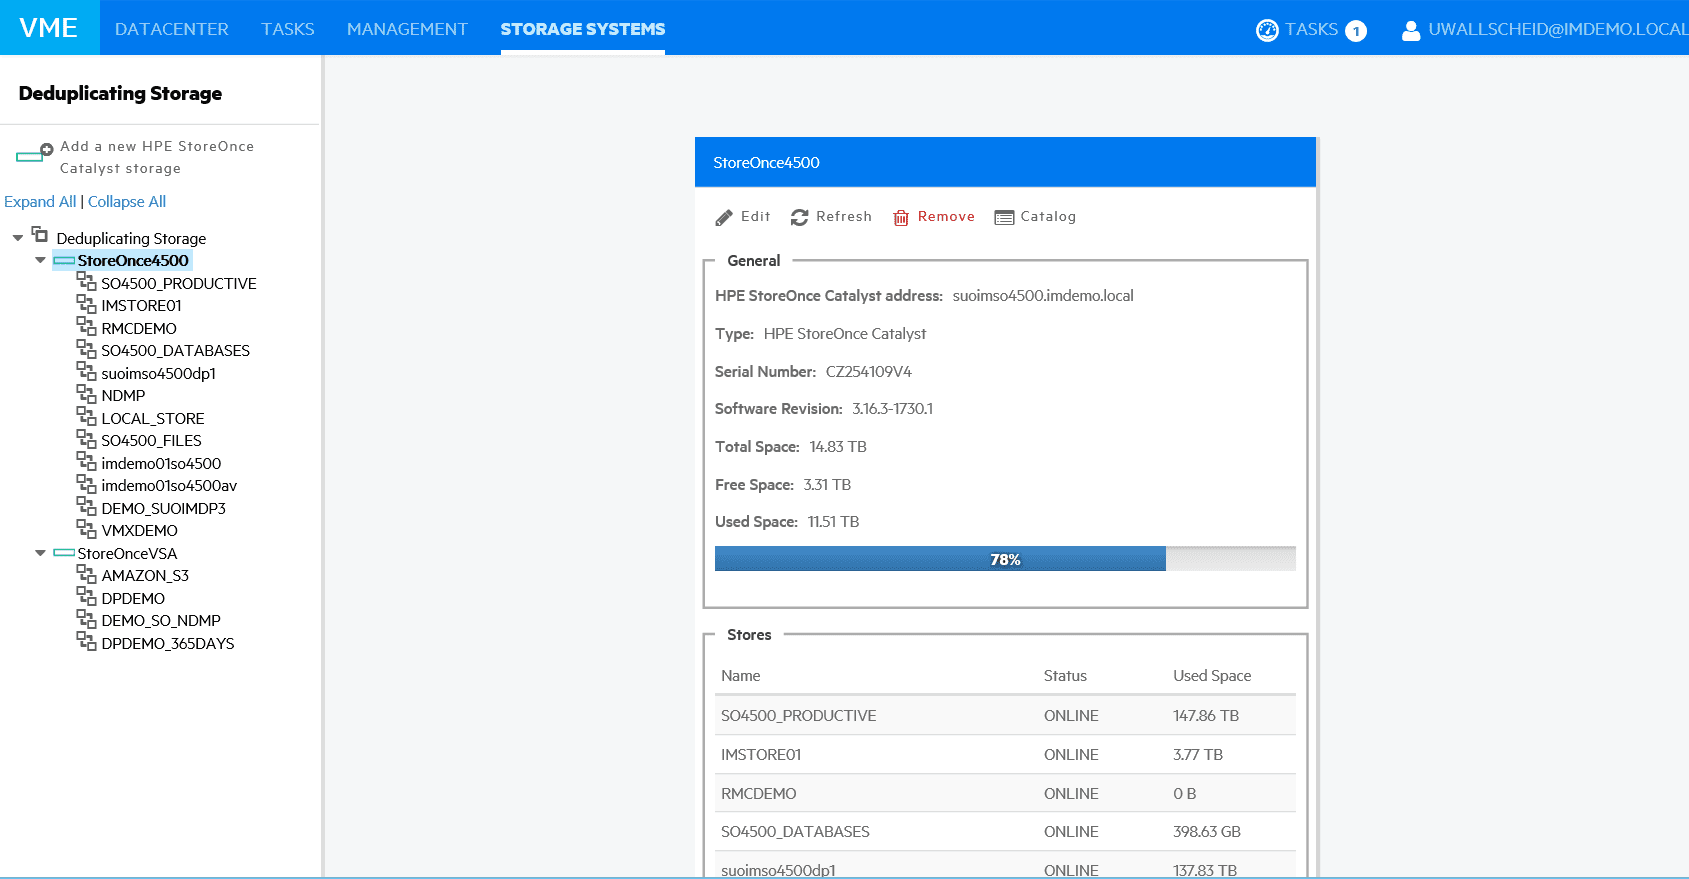Click the Catalog button label
Viewport: 1689px width, 879px height.
coord(1048,216)
